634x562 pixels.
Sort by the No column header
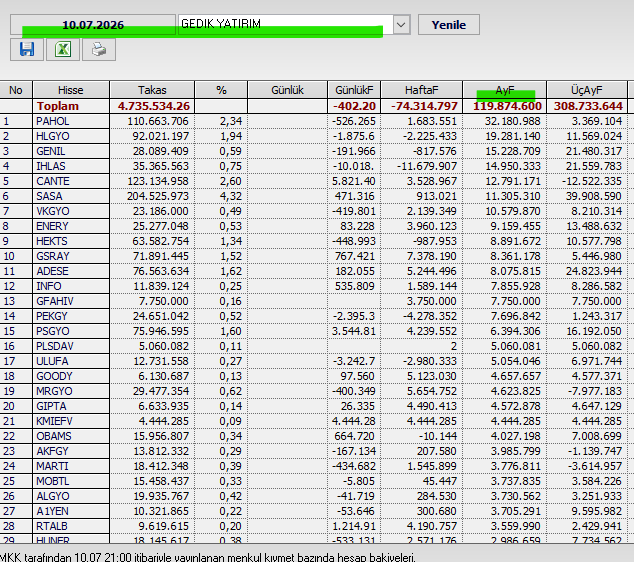[x=16, y=90]
